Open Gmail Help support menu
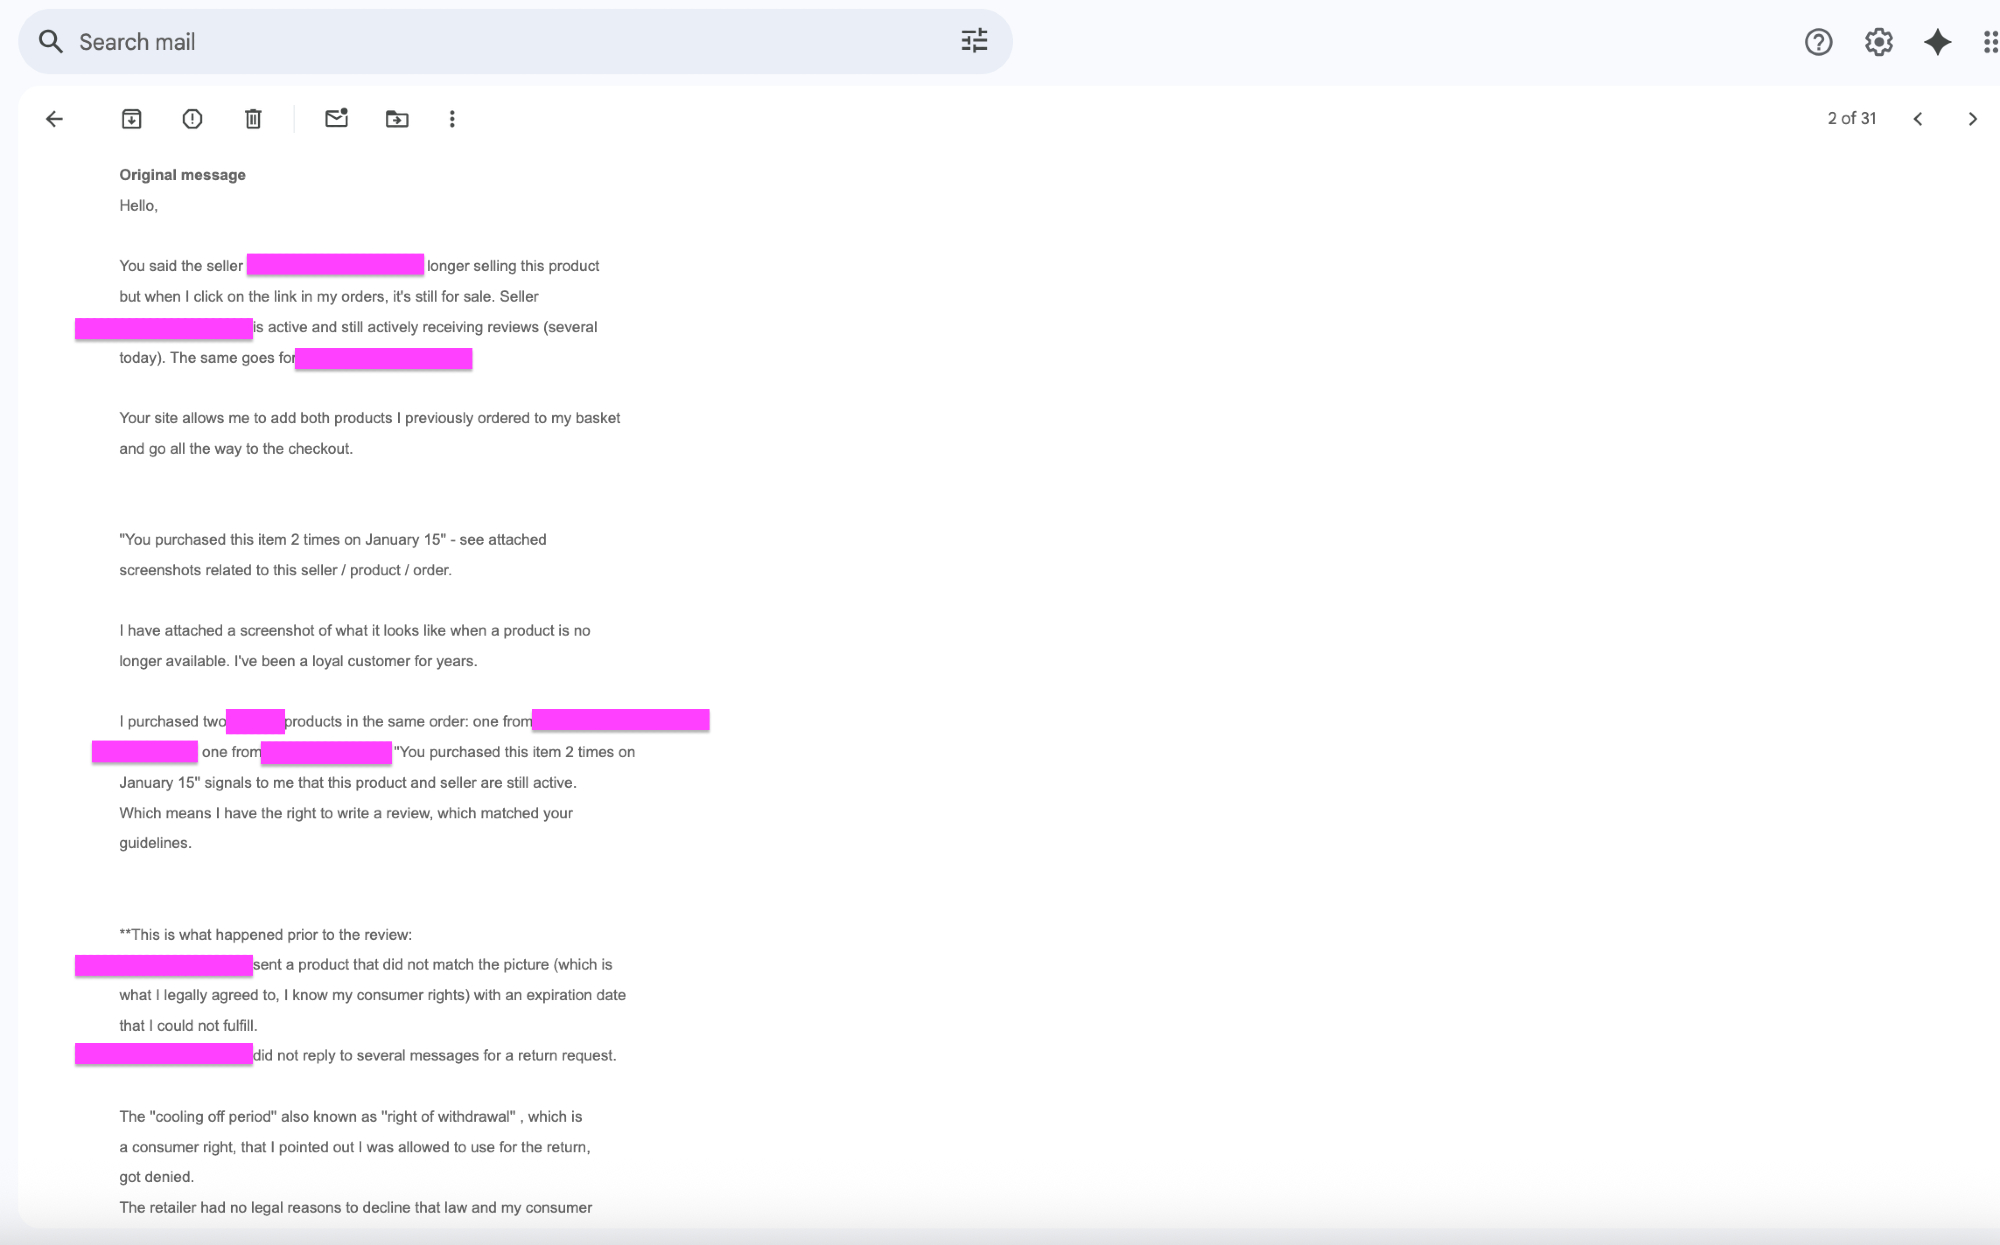 [1818, 42]
